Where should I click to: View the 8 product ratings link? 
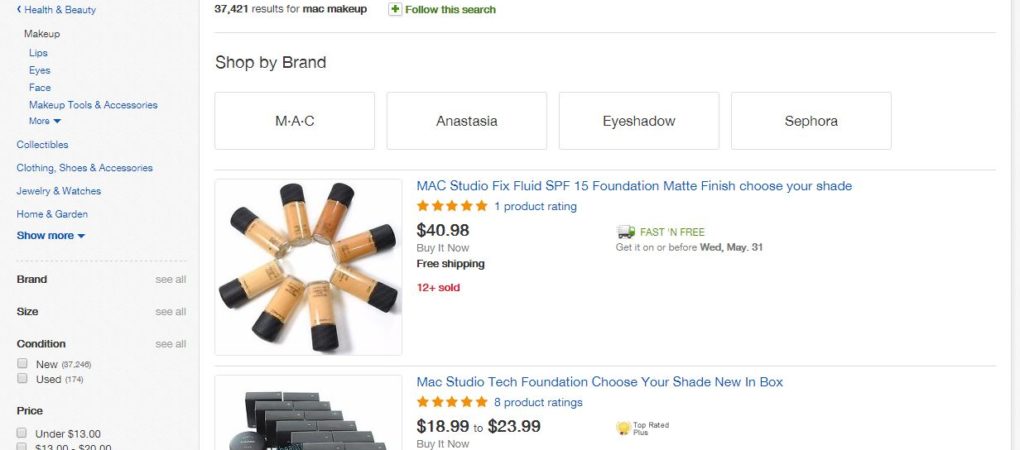tap(538, 403)
